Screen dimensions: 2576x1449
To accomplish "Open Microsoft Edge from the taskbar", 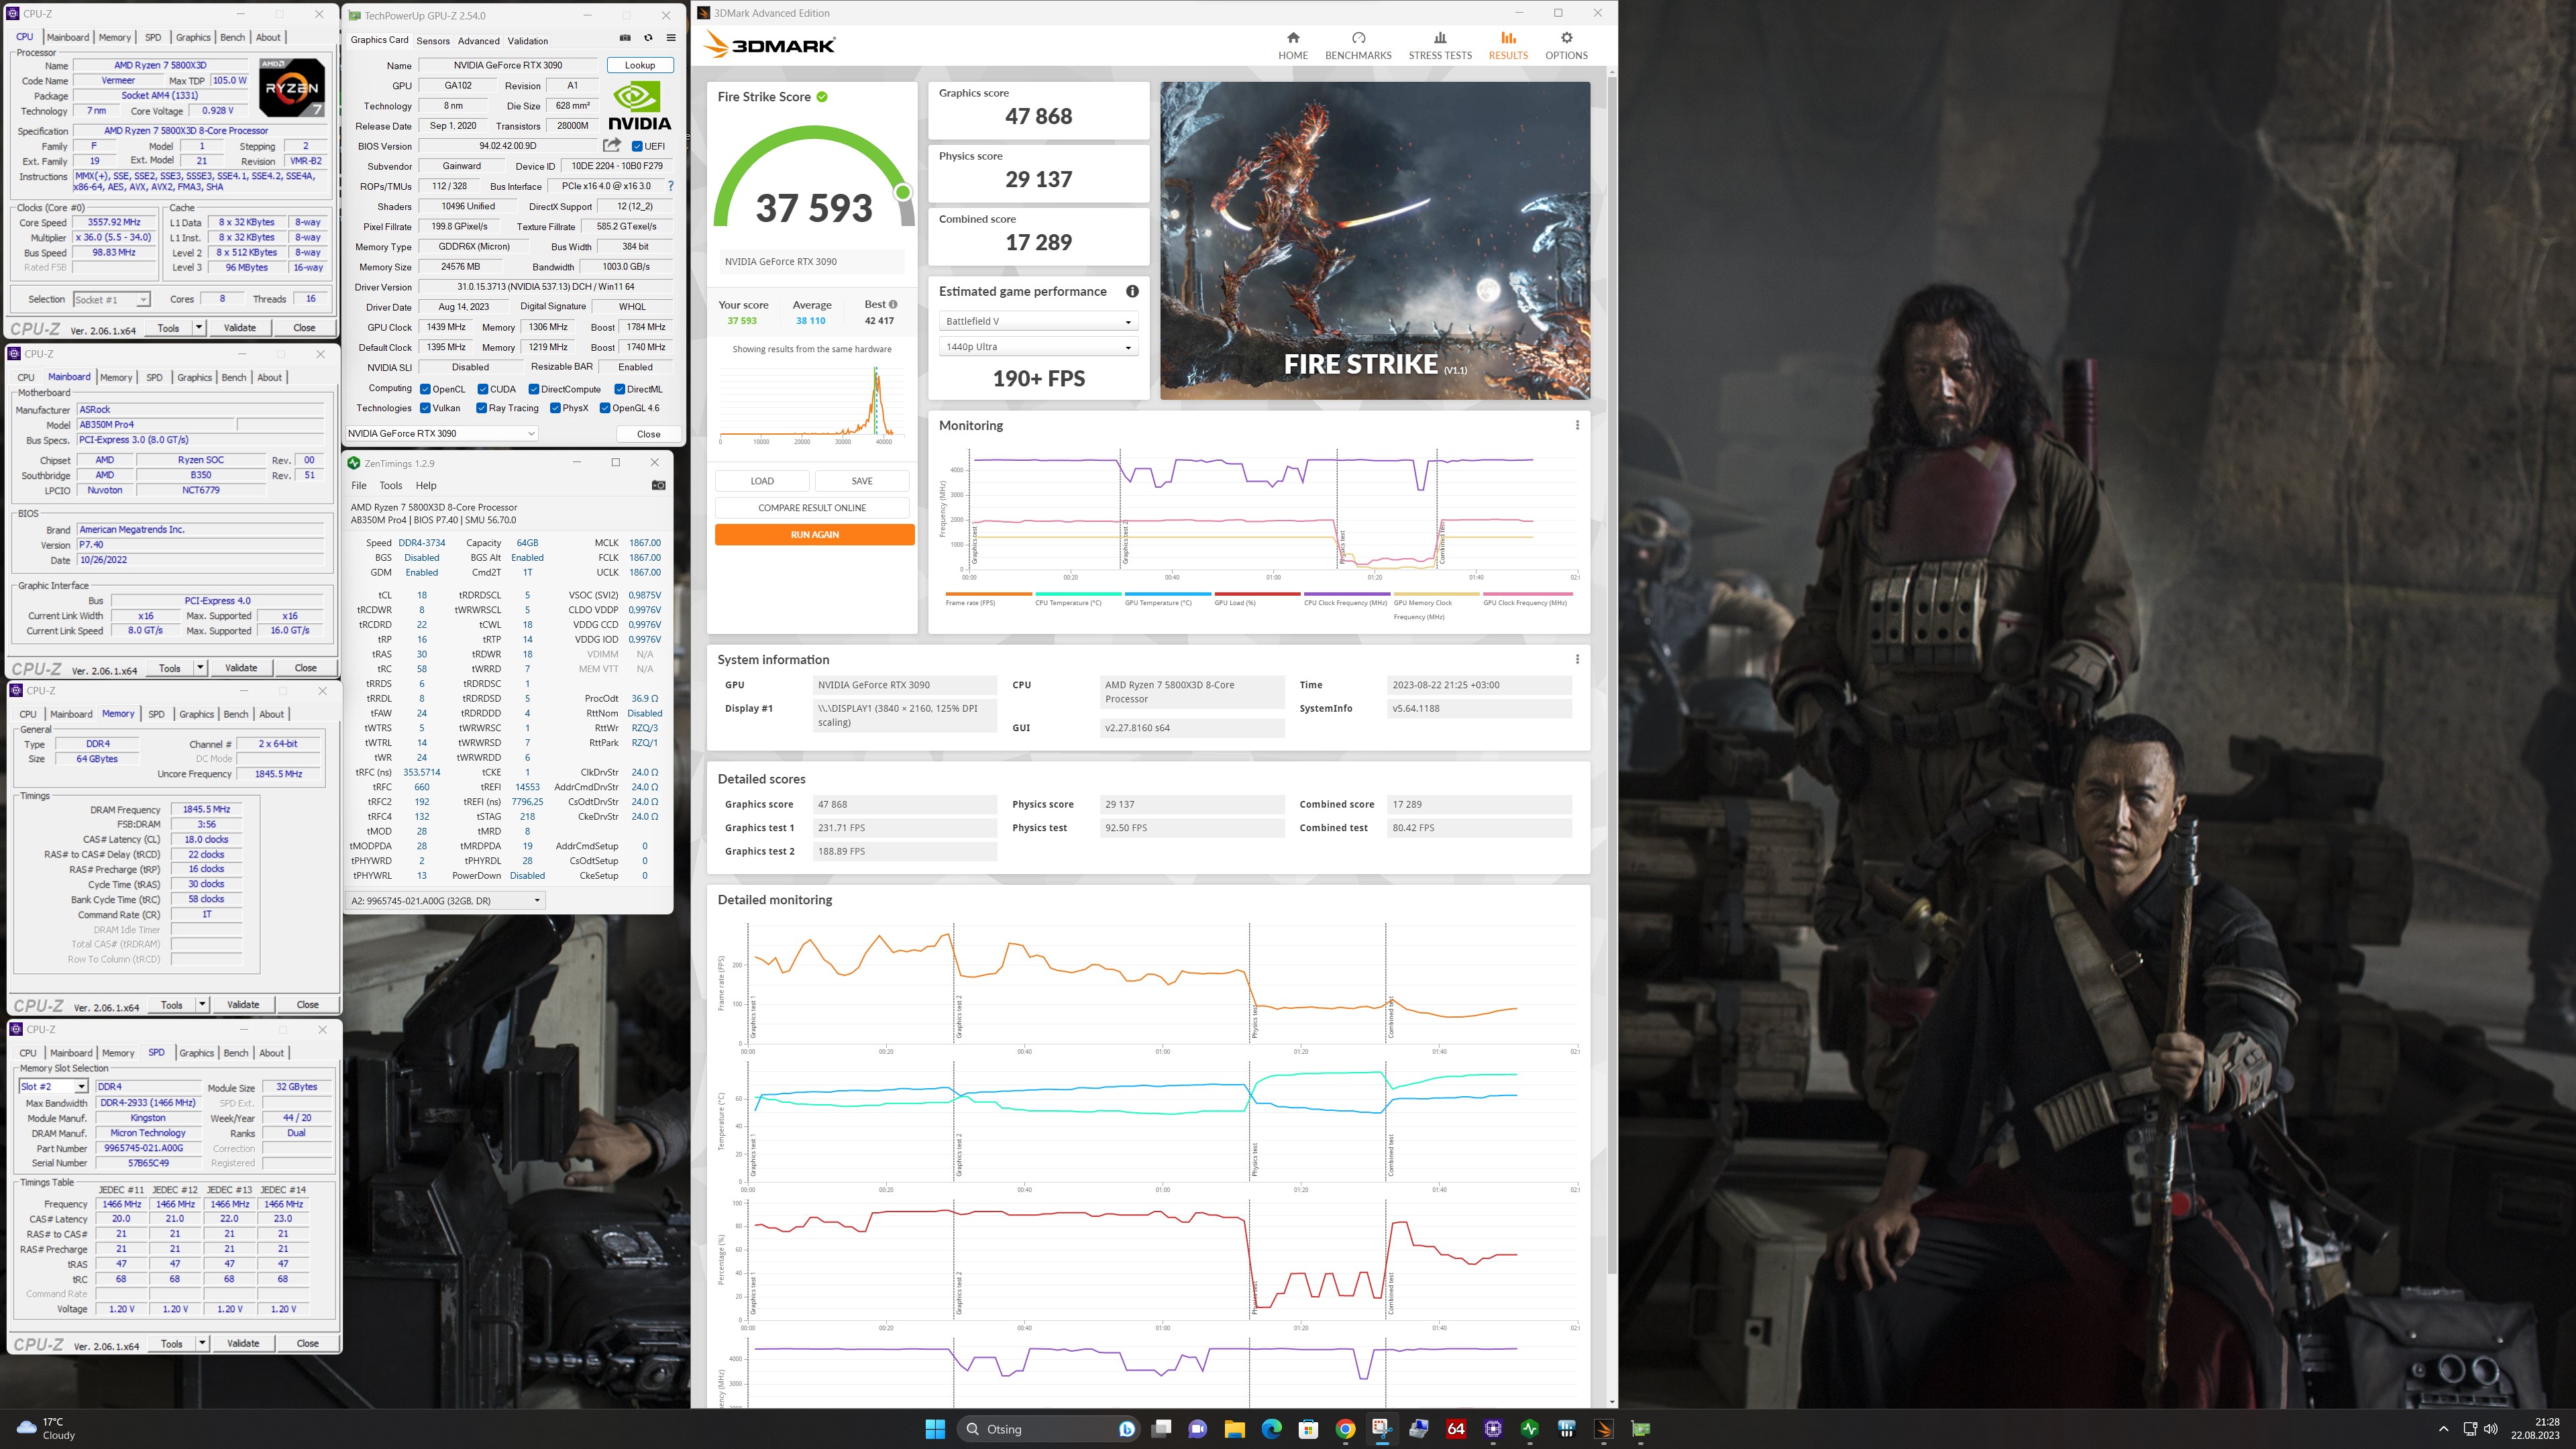I will 1271,1429.
